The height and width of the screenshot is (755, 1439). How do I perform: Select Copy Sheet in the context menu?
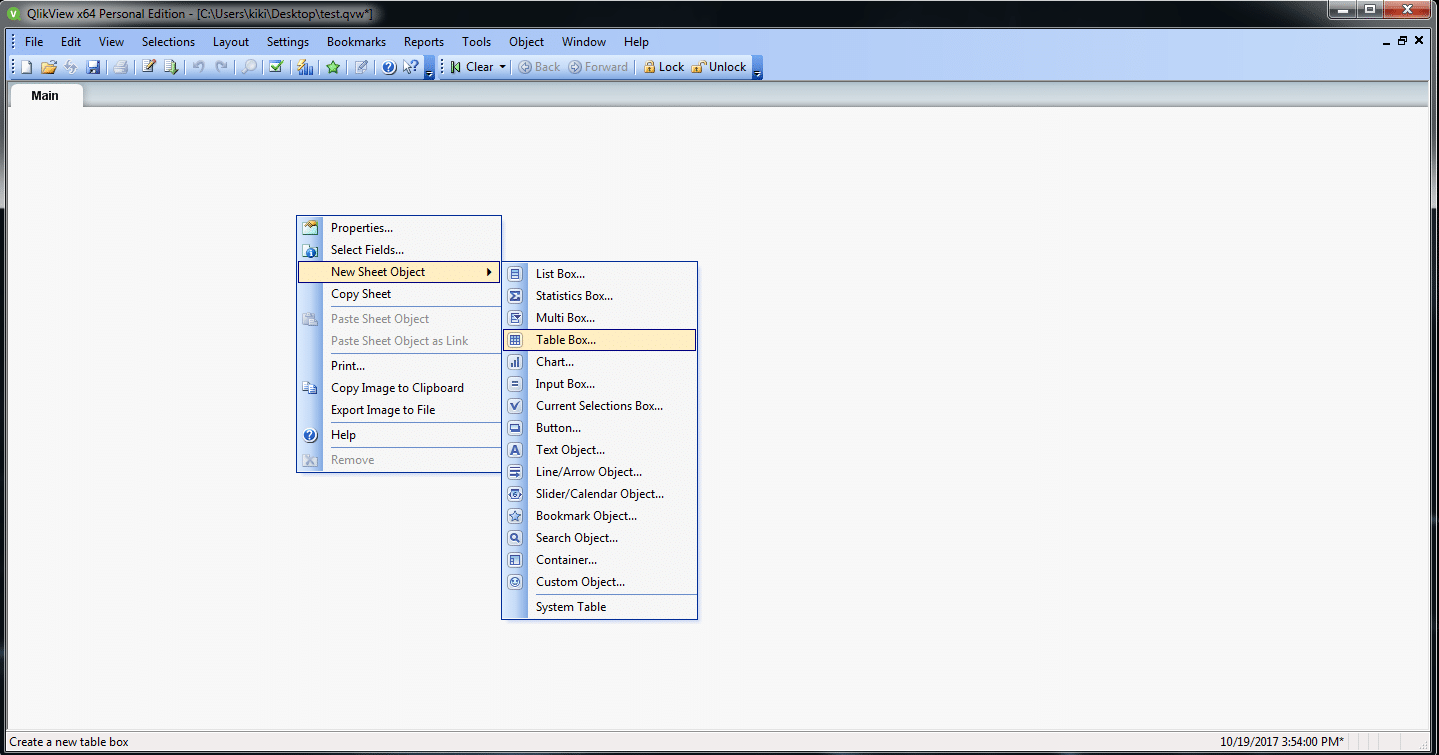pos(399,294)
